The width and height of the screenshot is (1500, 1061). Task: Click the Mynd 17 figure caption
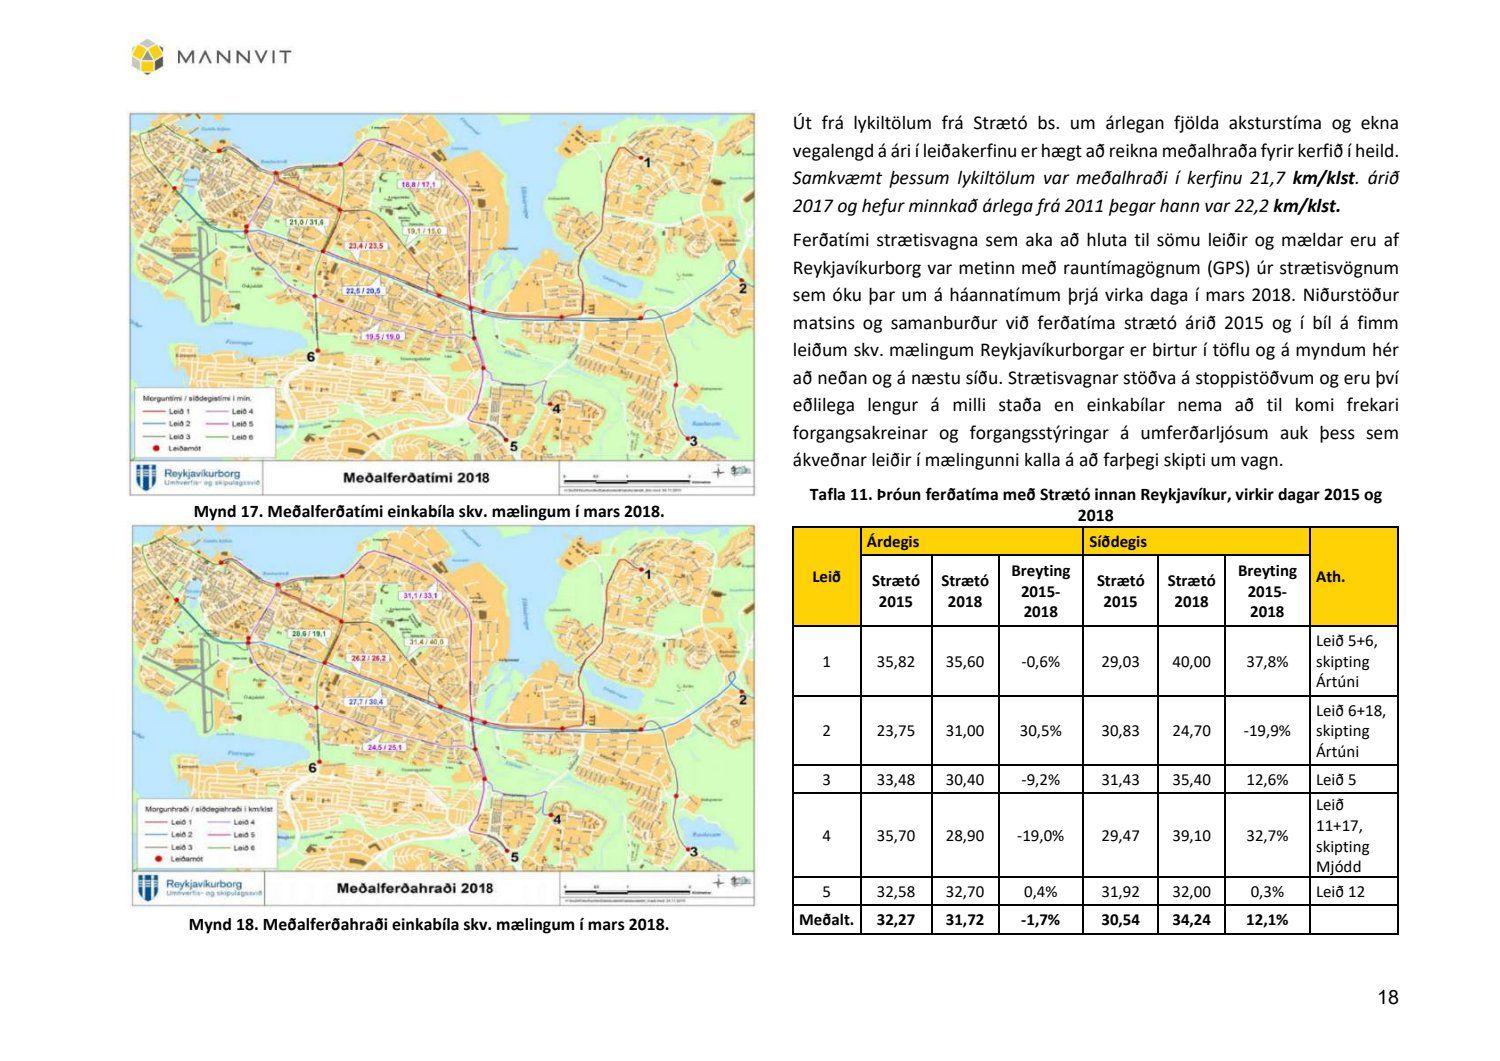[x=428, y=511]
